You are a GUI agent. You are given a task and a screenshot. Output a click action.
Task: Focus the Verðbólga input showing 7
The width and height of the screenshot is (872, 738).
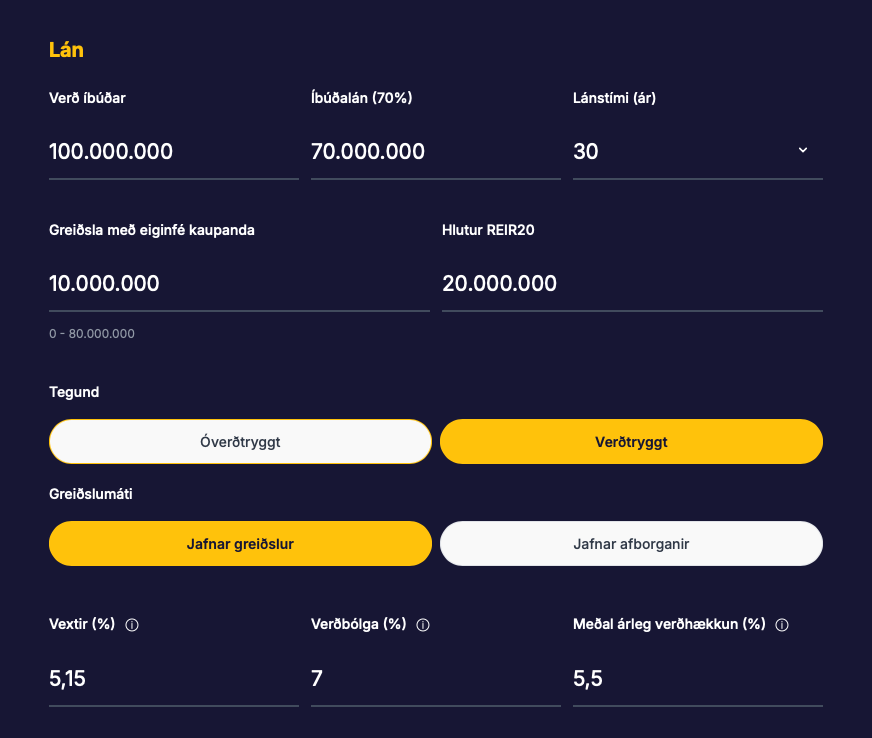click(x=435, y=680)
